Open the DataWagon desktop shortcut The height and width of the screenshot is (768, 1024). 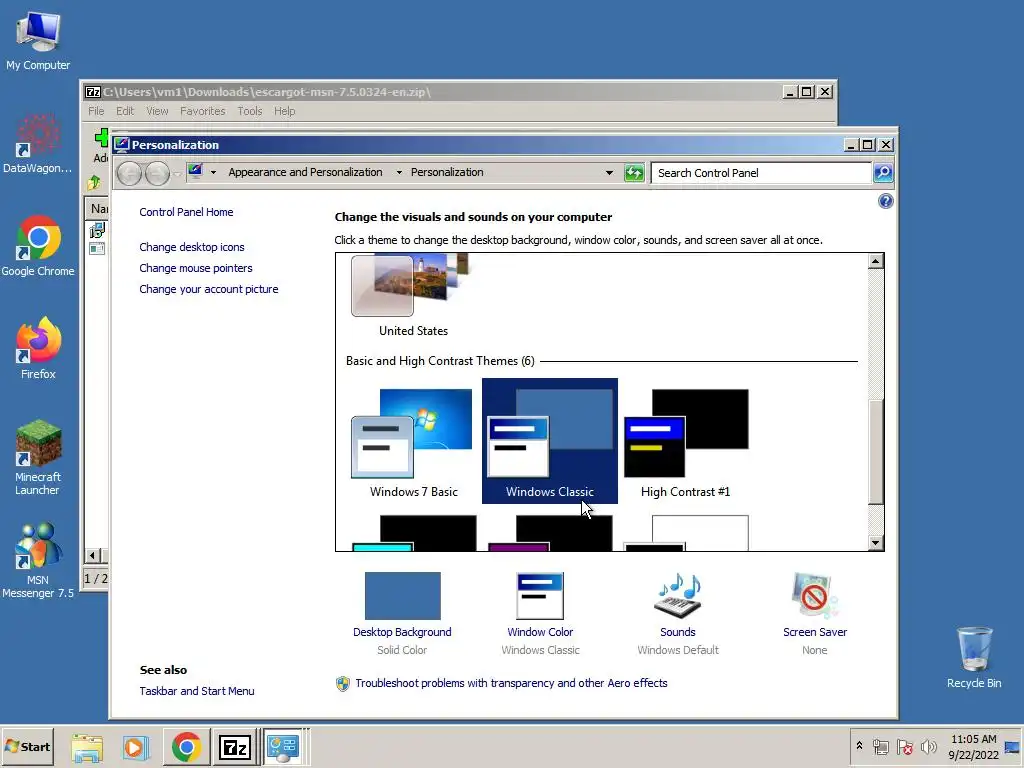pos(38,143)
